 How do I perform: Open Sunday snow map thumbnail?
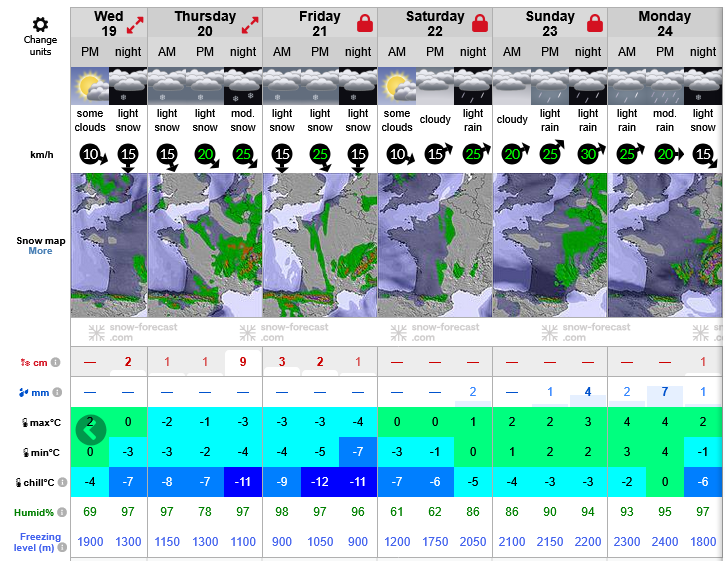pyautogui.click(x=550, y=245)
